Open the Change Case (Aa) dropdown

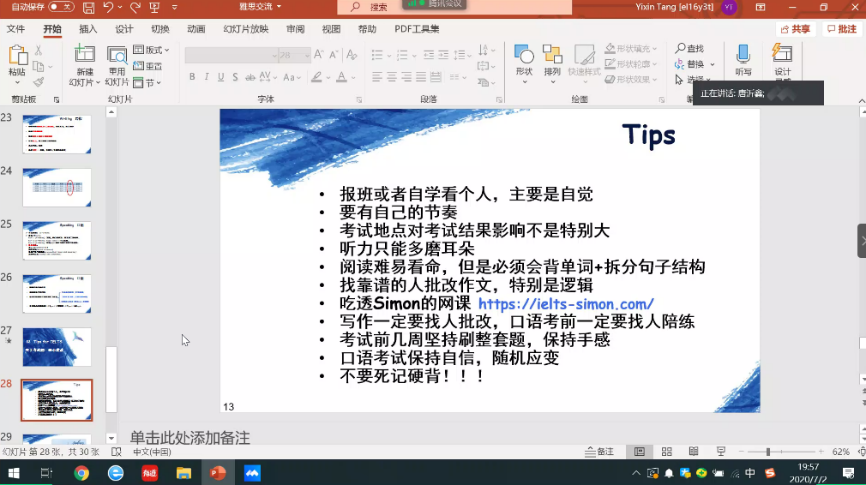292,77
